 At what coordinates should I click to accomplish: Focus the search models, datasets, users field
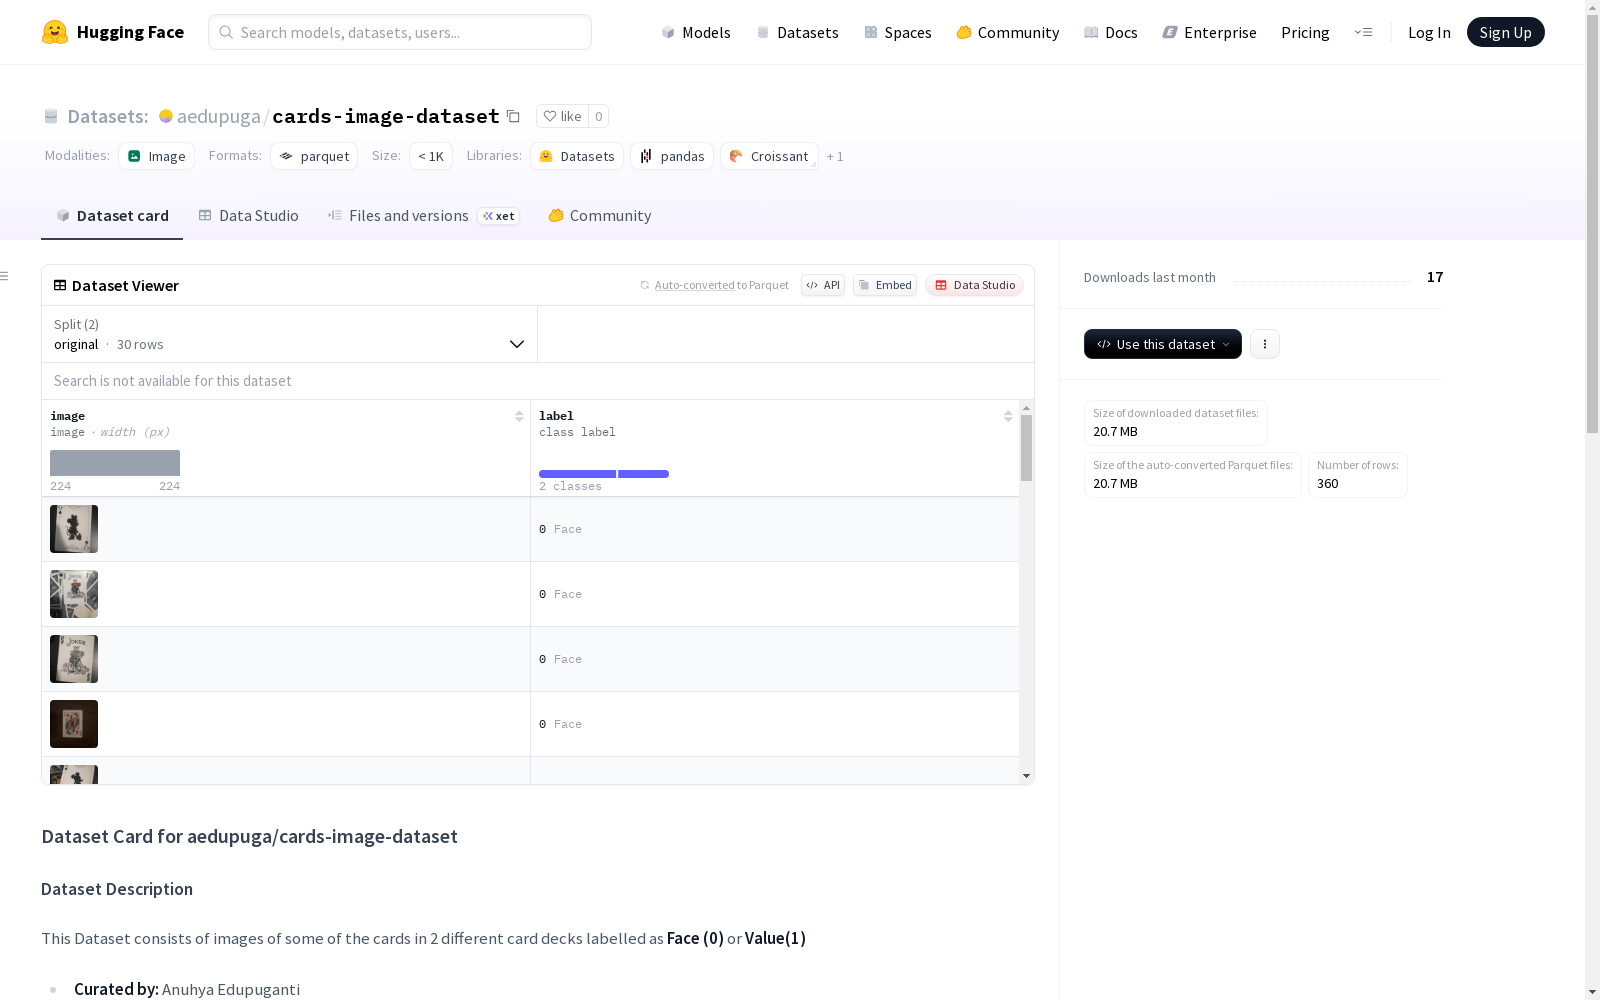(400, 32)
